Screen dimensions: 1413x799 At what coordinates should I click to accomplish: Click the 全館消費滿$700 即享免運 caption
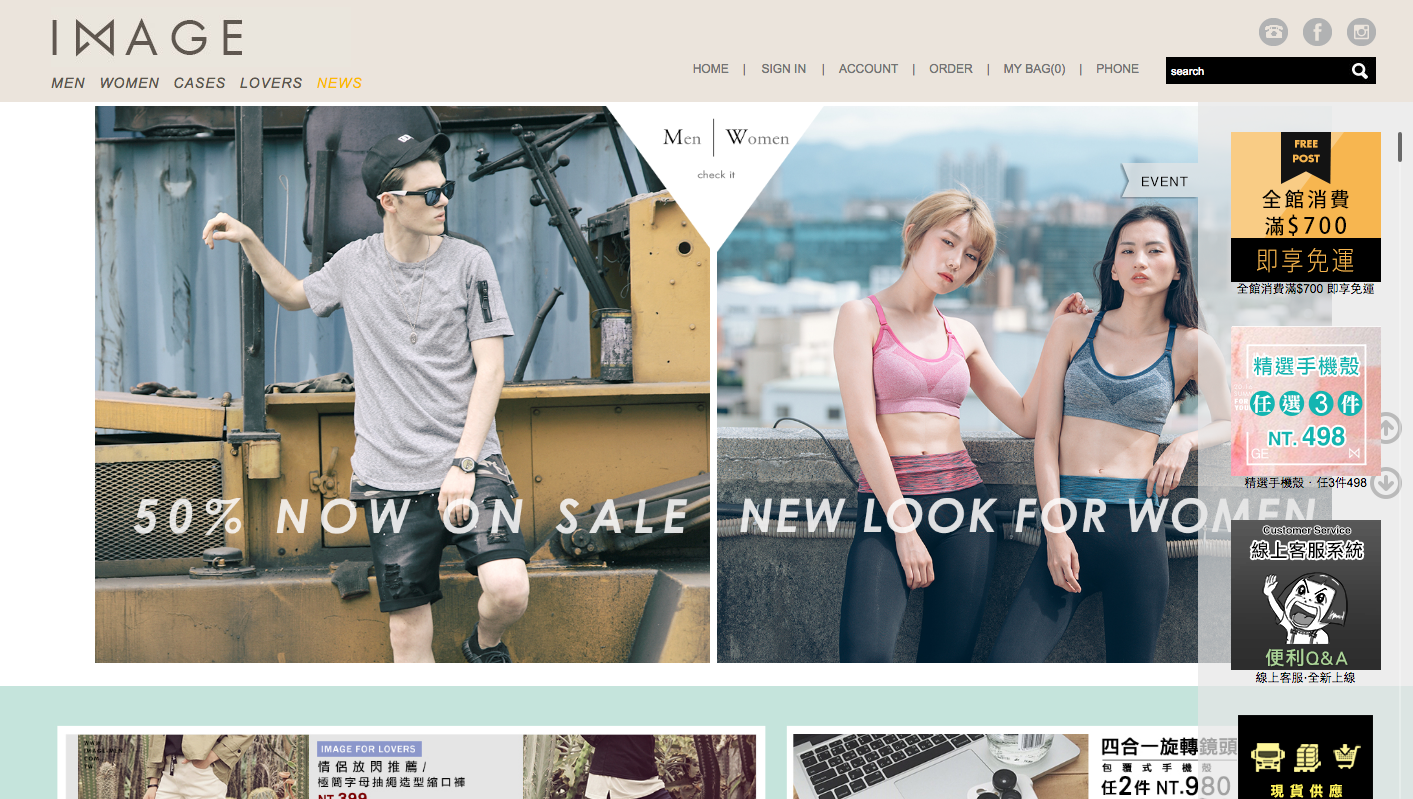click(x=1305, y=289)
